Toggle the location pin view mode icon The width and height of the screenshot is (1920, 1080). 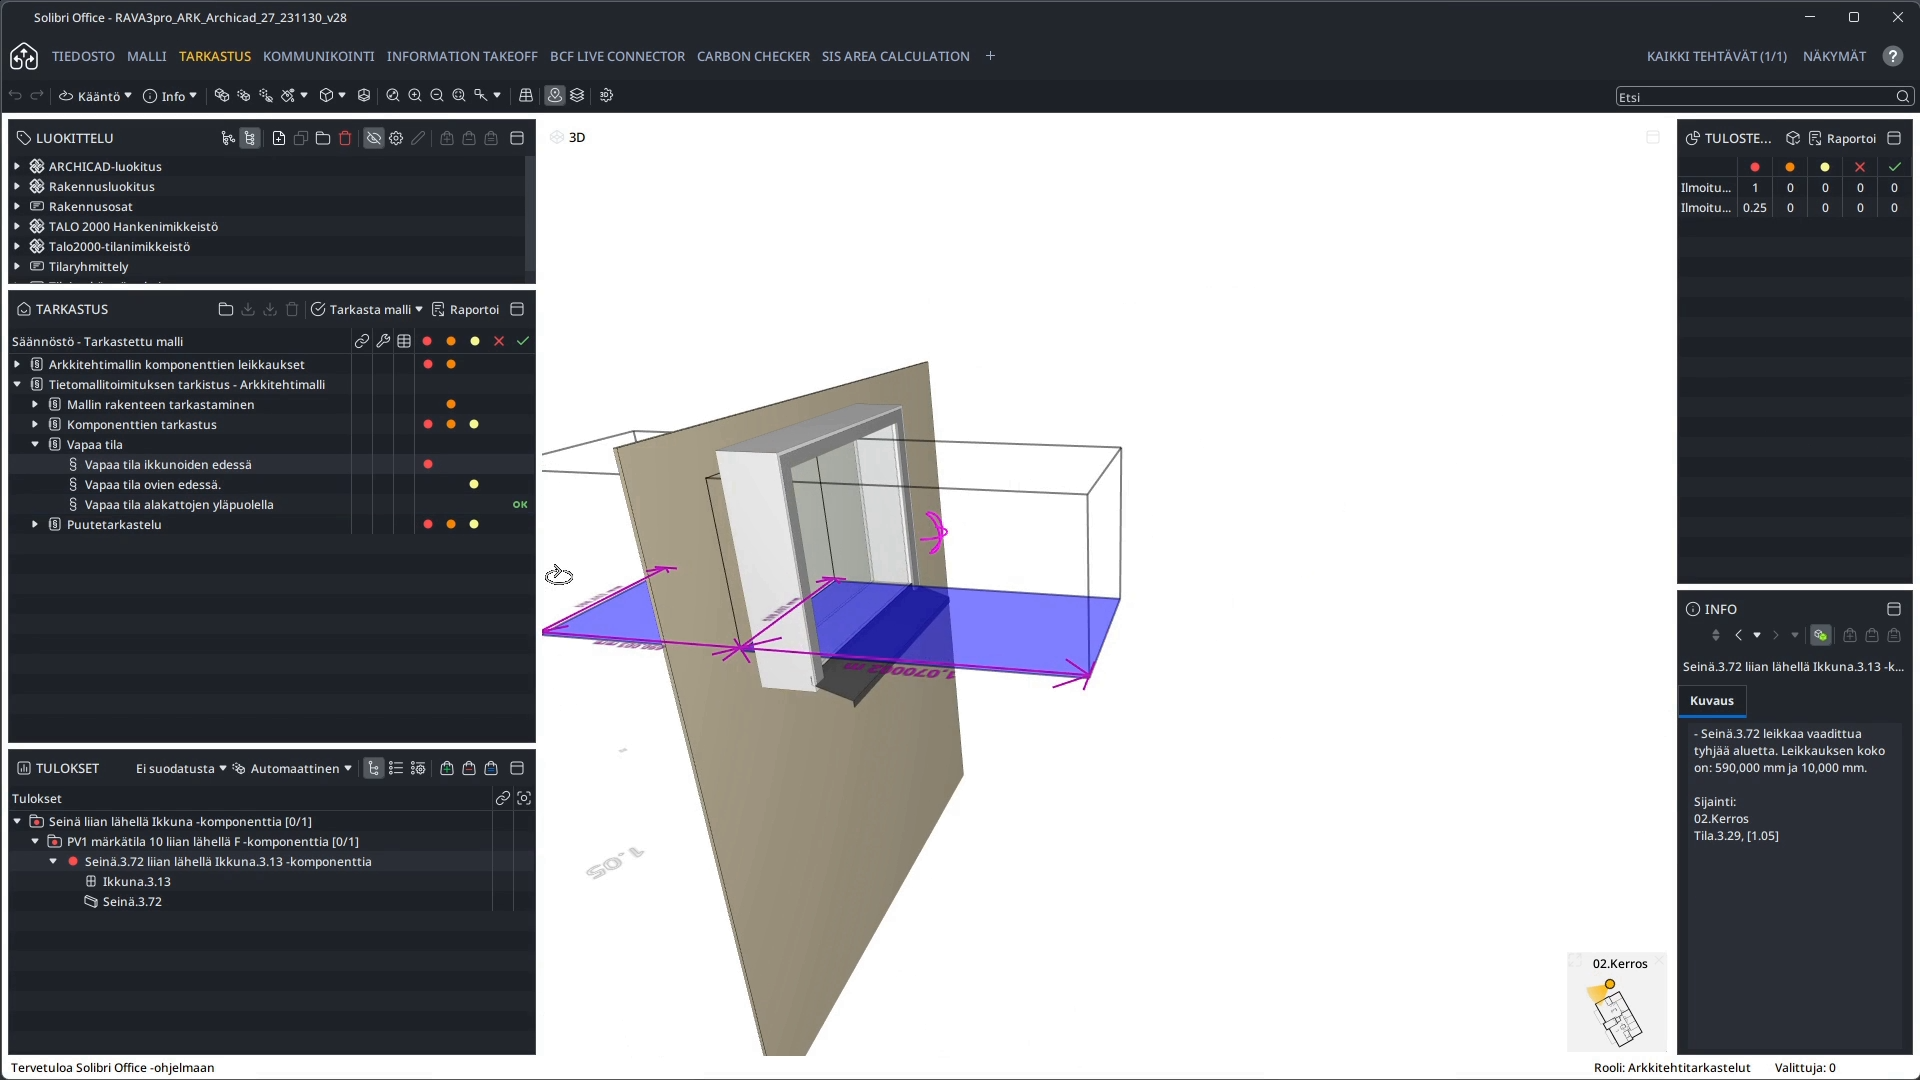click(x=555, y=96)
